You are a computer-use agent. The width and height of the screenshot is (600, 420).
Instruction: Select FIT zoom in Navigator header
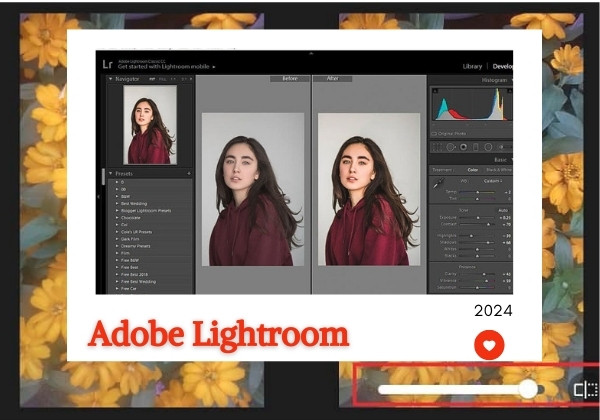[152, 79]
